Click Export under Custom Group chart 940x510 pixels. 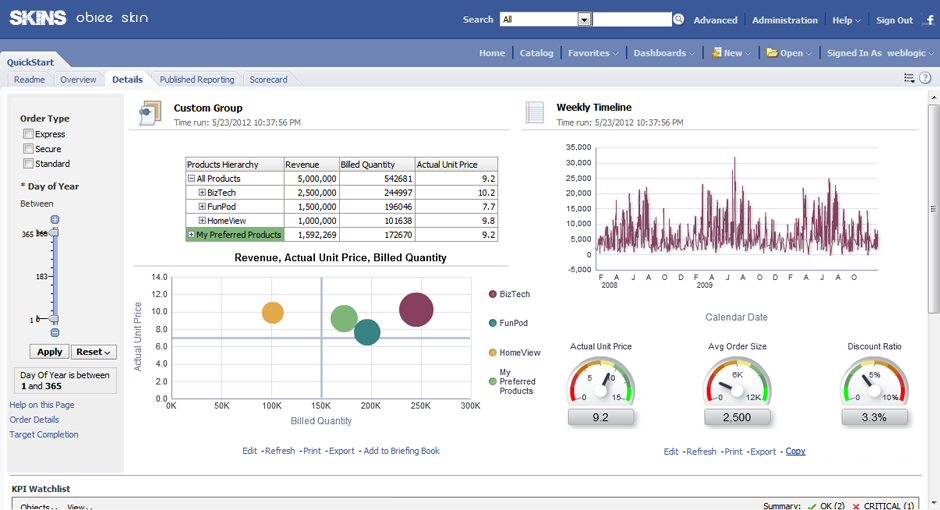point(342,451)
